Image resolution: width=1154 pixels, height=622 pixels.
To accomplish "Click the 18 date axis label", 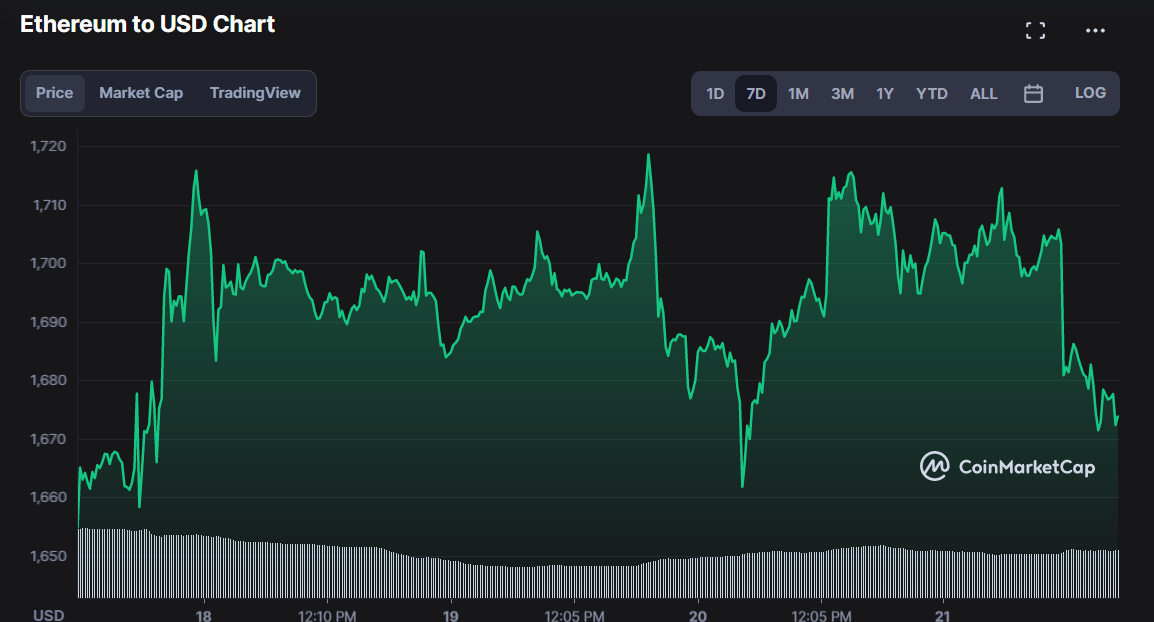I will pyautogui.click(x=204, y=615).
